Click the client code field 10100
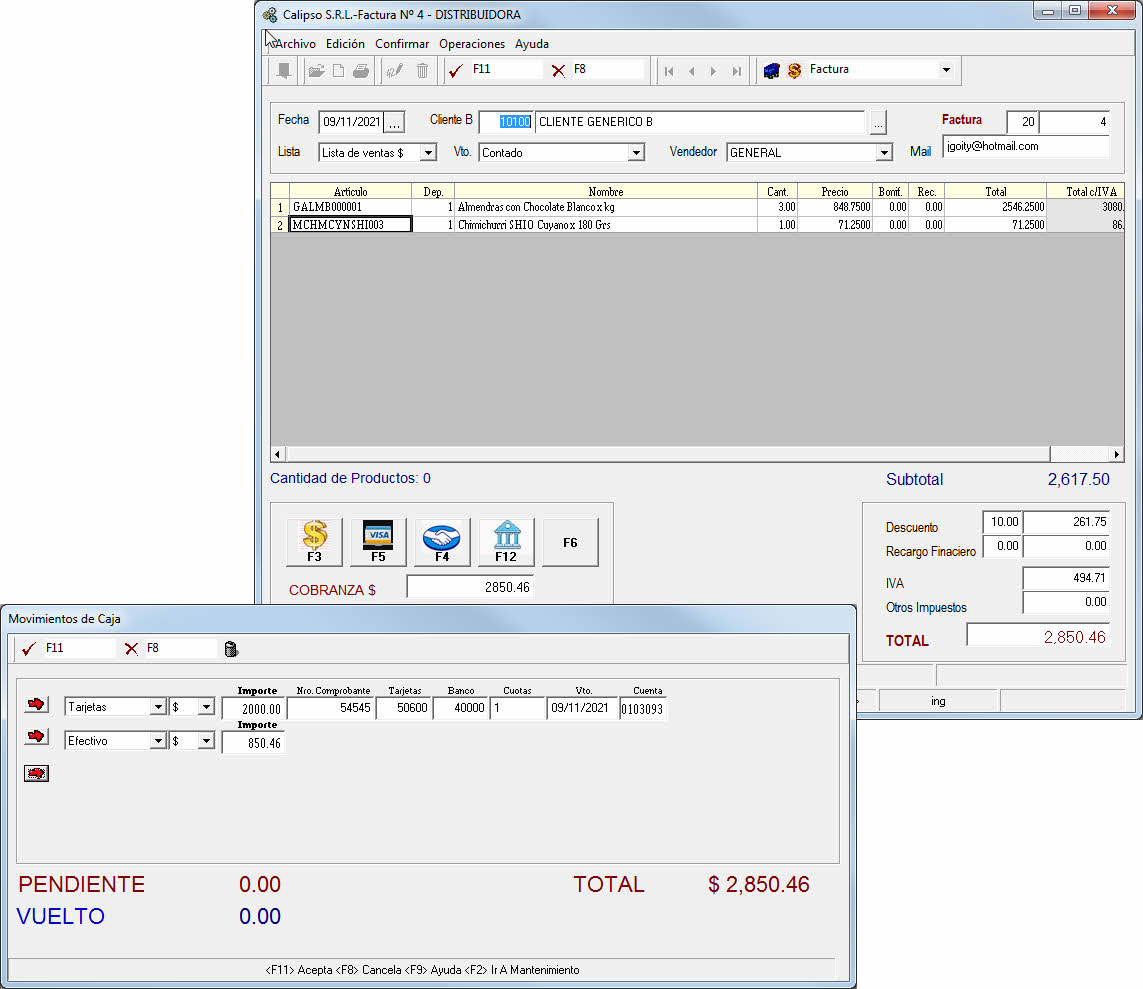 (507, 122)
